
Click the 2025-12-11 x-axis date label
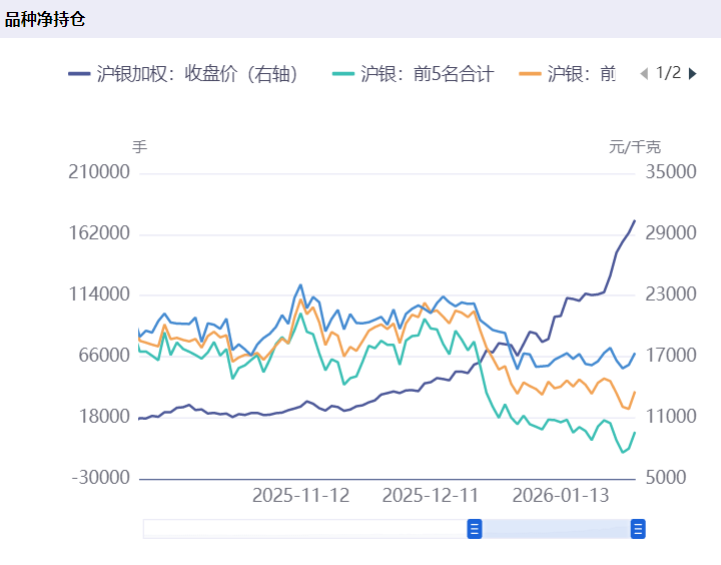(431, 496)
